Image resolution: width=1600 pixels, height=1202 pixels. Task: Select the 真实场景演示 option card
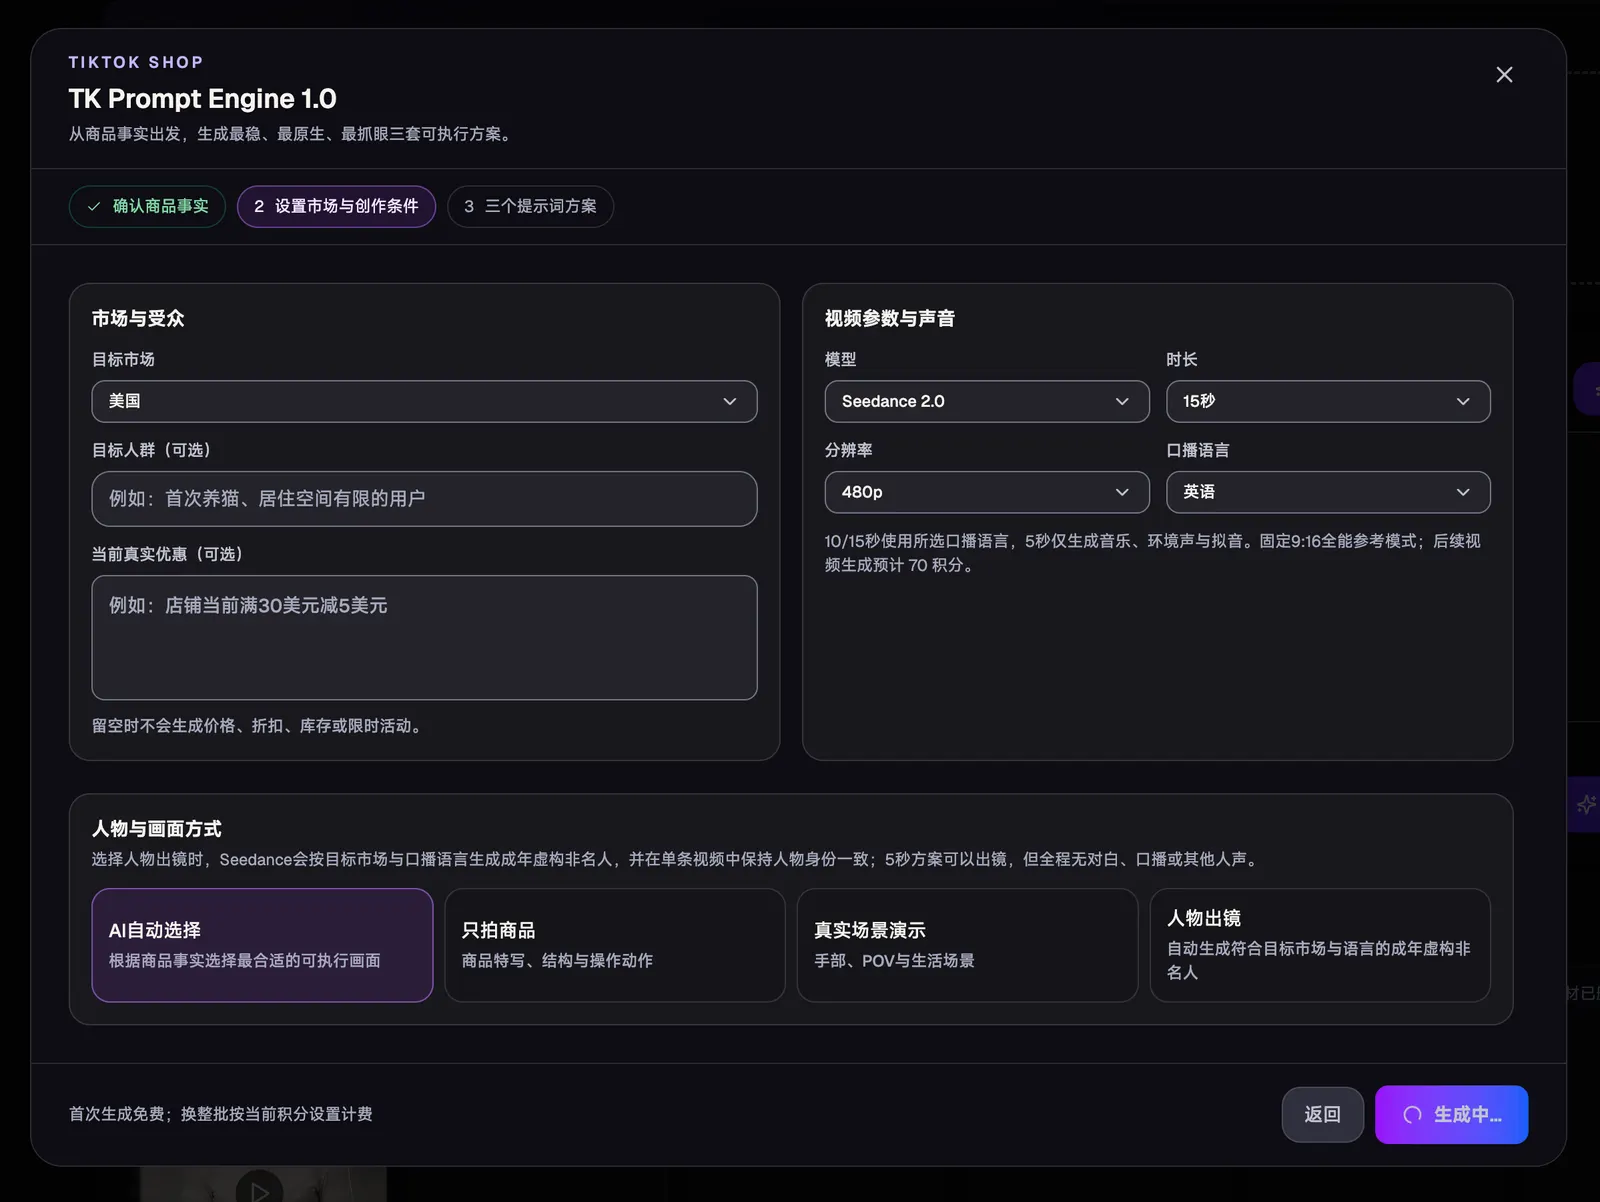(967, 945)
